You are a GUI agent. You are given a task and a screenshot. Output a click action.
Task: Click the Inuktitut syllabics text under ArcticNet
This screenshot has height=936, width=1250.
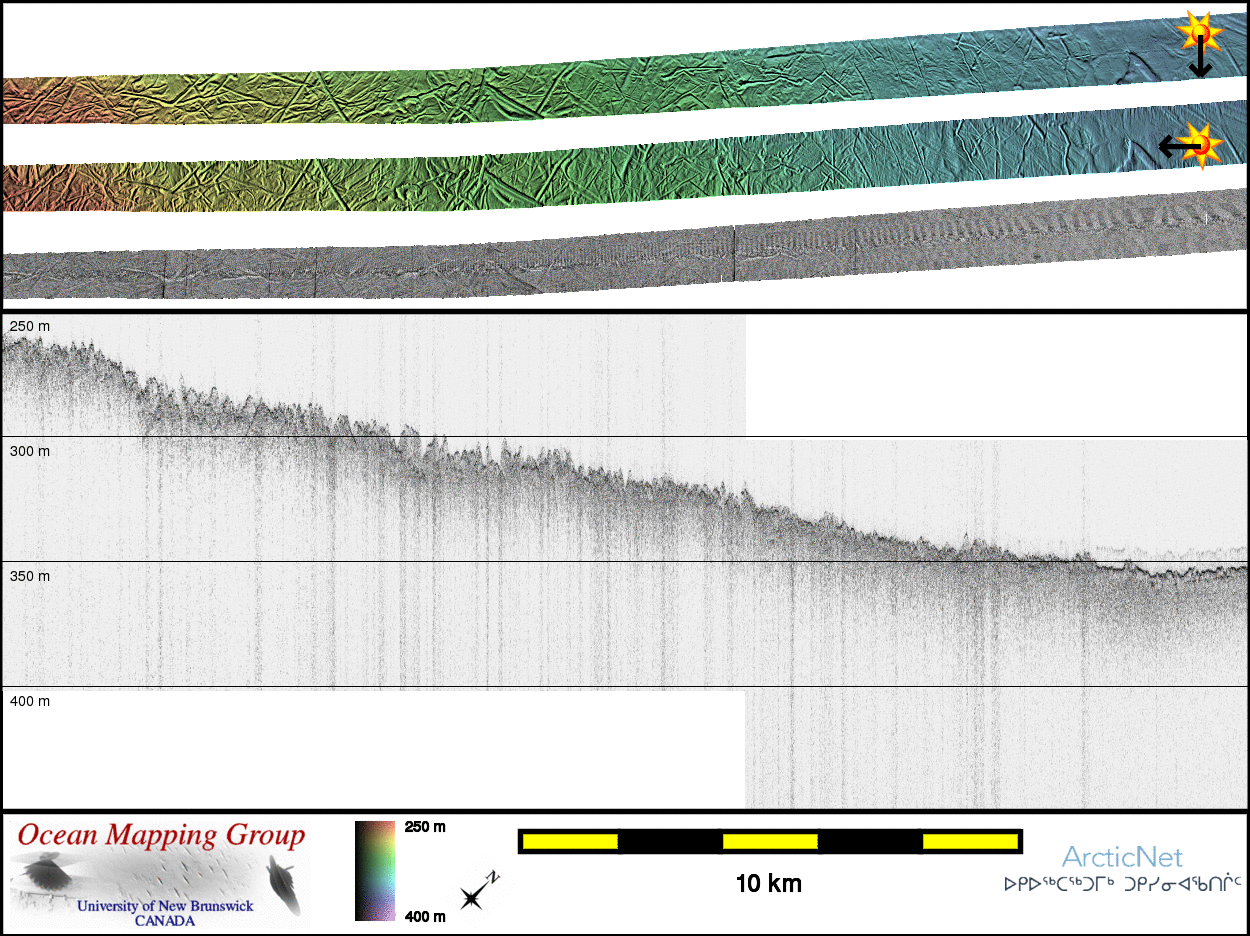(1122, 884)
